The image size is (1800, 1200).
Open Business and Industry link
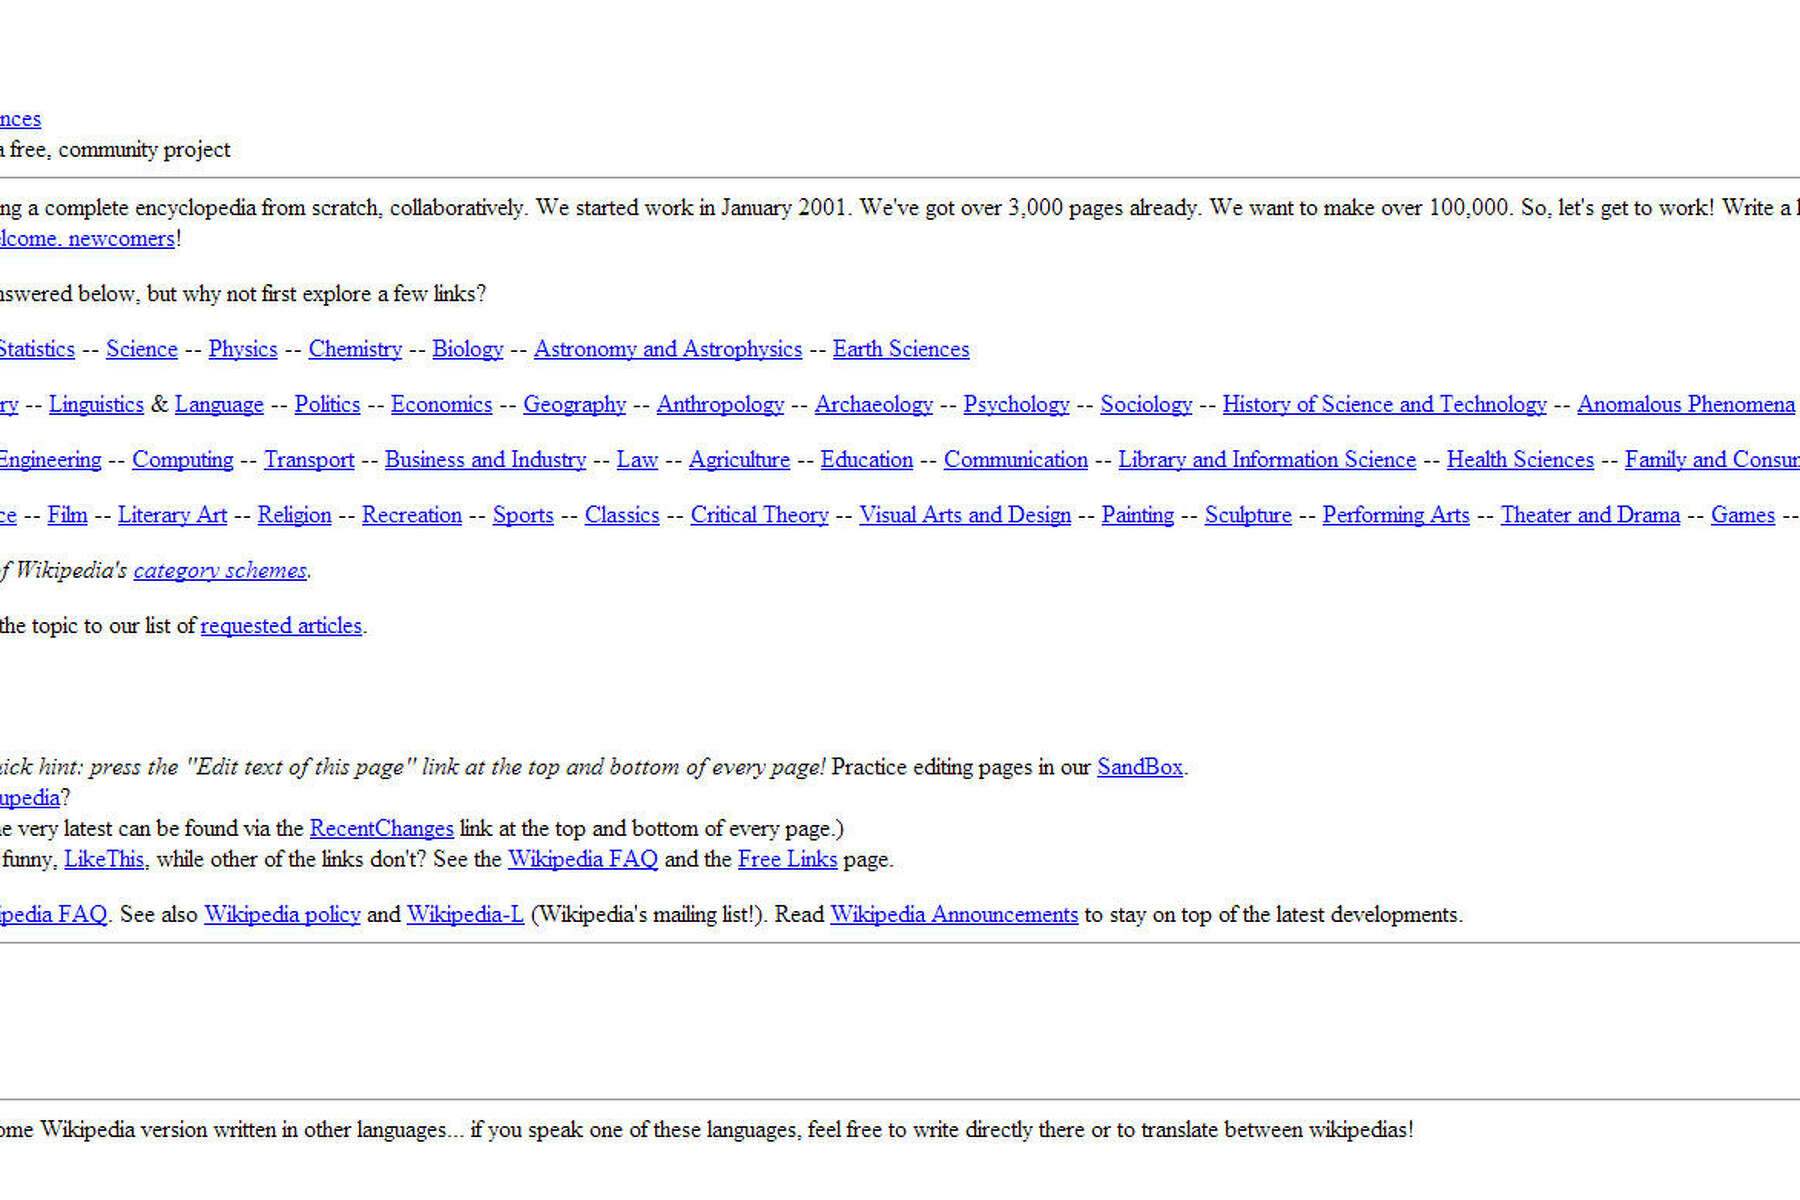(486, 459)
